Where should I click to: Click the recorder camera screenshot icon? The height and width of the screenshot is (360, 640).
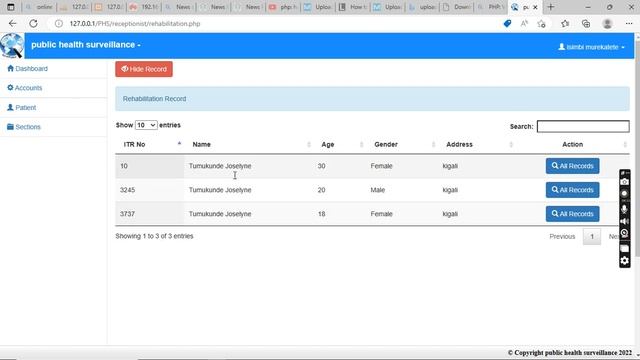coord(624,182)
